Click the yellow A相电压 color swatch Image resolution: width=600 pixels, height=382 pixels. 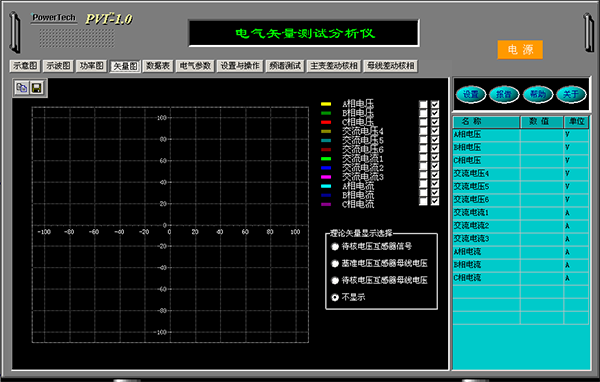pos(326,104)
